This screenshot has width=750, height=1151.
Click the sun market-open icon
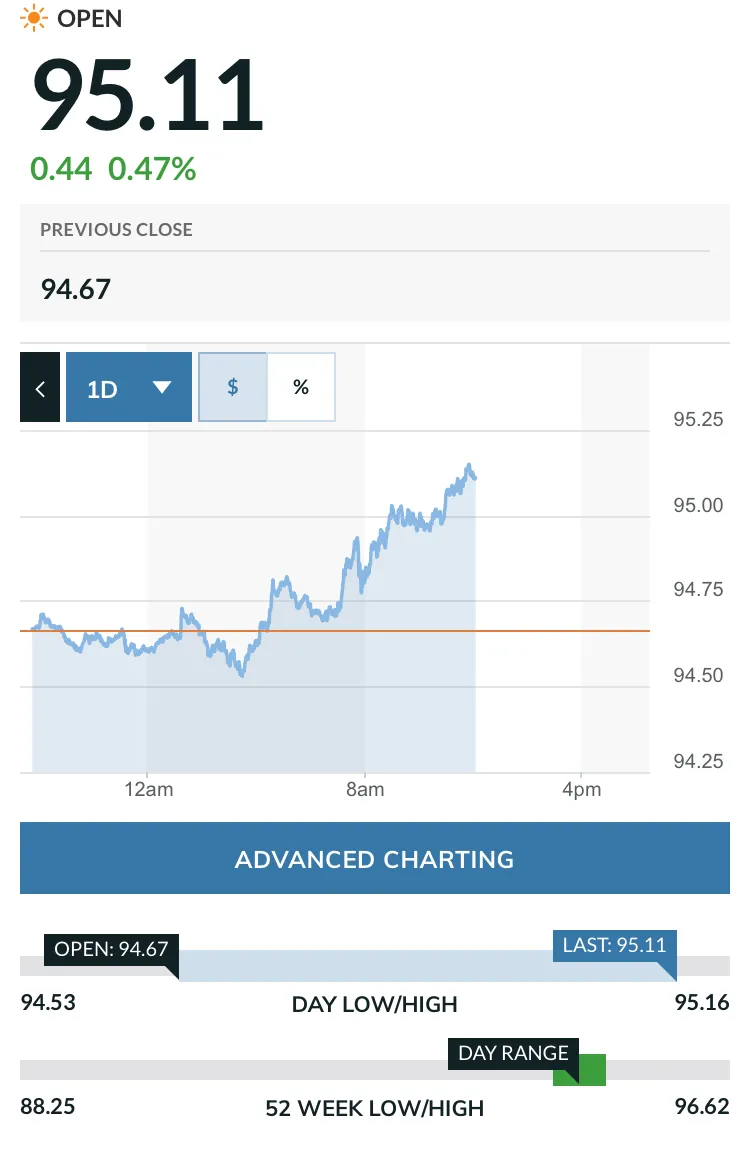coord(33,18)
